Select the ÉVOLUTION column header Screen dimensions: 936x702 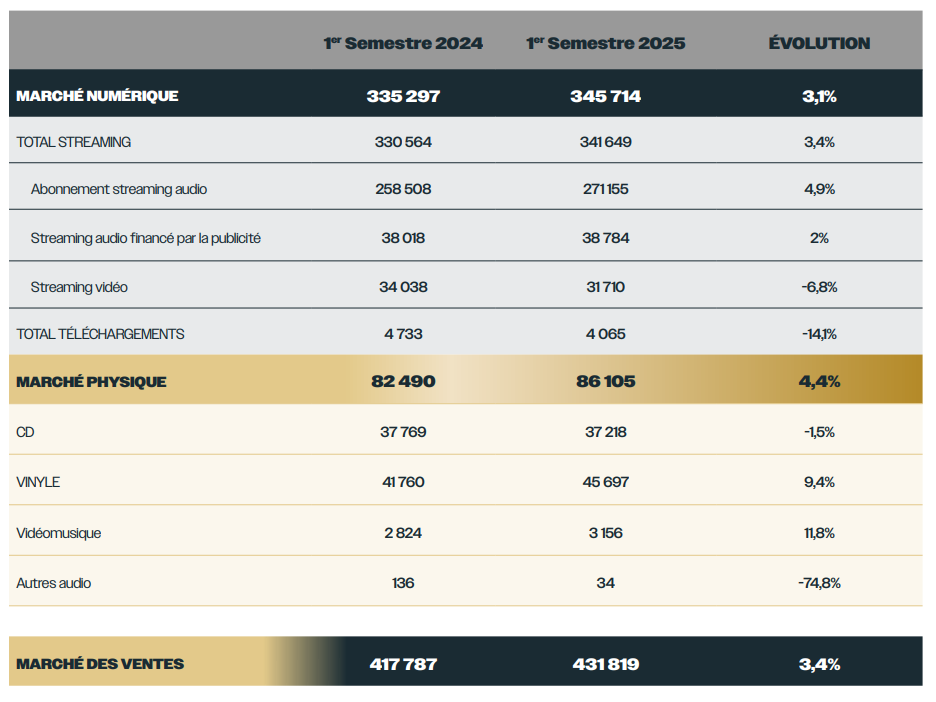click(819, 43)
